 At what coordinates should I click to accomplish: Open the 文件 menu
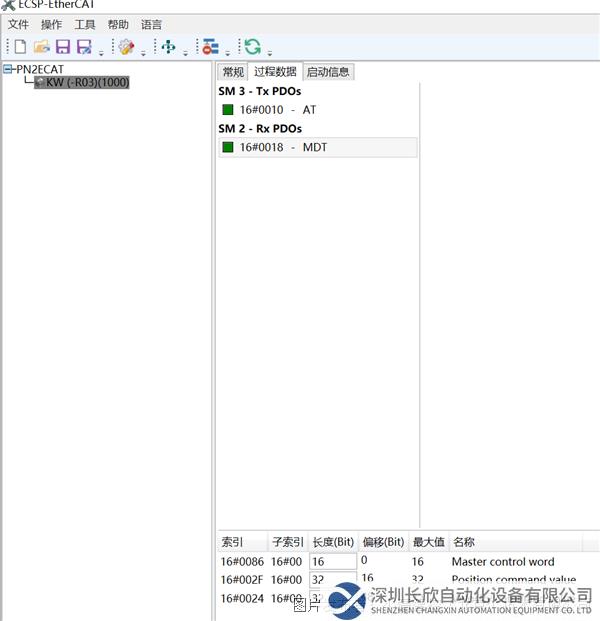tap(18, 24)
